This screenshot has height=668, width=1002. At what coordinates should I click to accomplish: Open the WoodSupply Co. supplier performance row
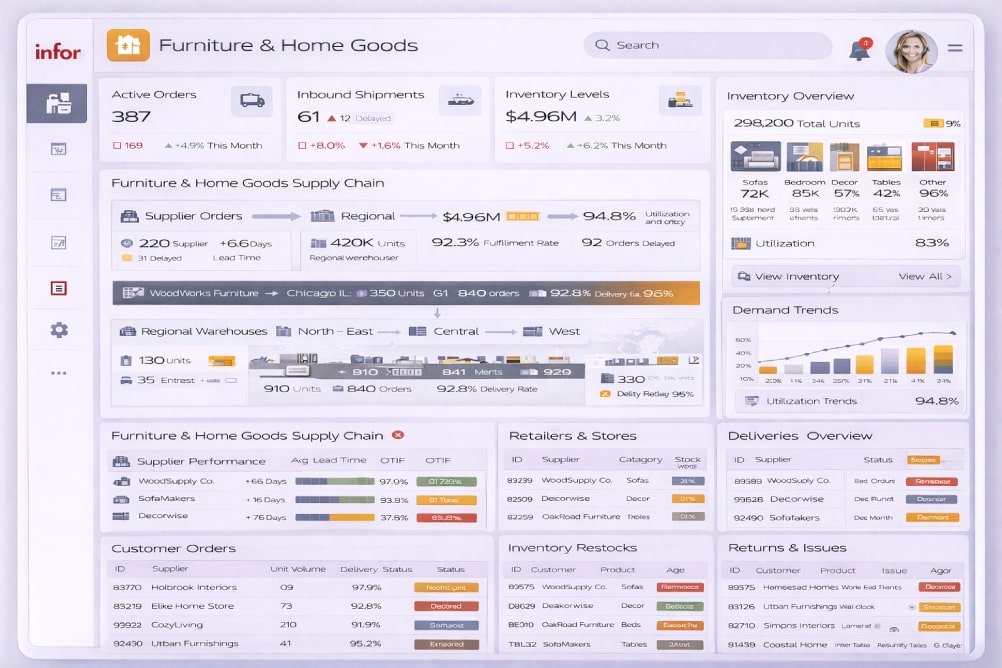coord(176,481)
